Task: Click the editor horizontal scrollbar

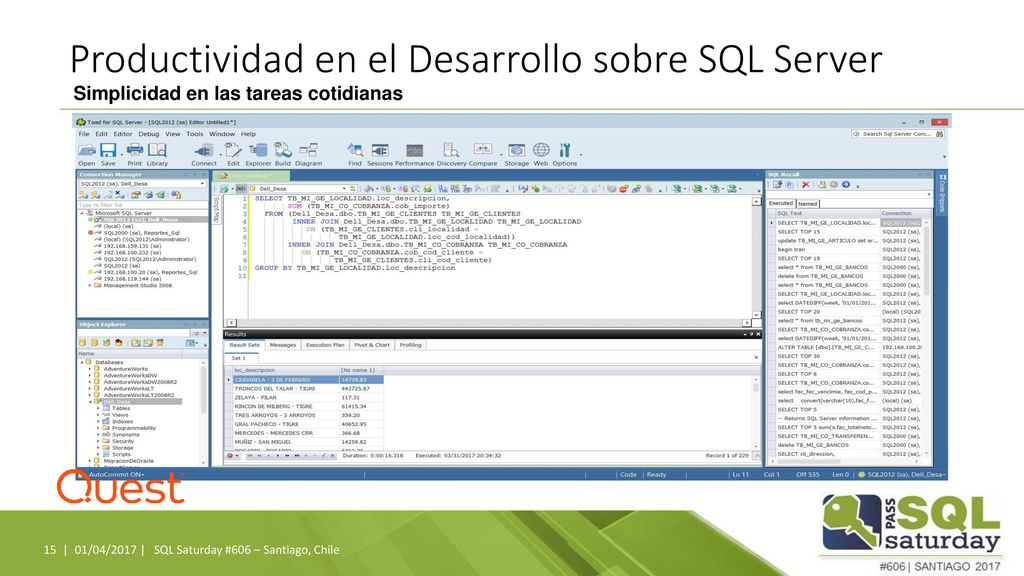Action: point(490,323)
